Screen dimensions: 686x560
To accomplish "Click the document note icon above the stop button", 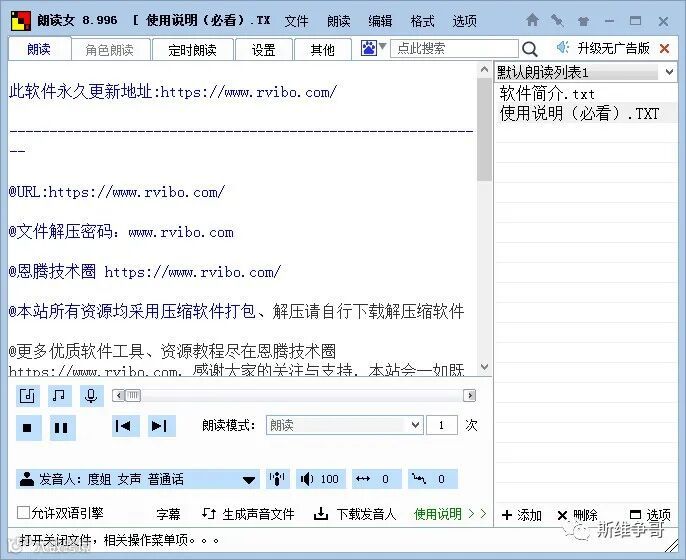I will (x=28, y=396).
